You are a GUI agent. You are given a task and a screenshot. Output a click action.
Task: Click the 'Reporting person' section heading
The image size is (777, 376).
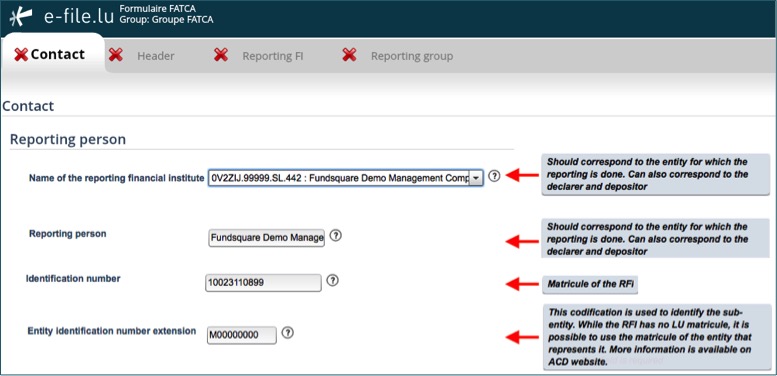coord(68,139)
